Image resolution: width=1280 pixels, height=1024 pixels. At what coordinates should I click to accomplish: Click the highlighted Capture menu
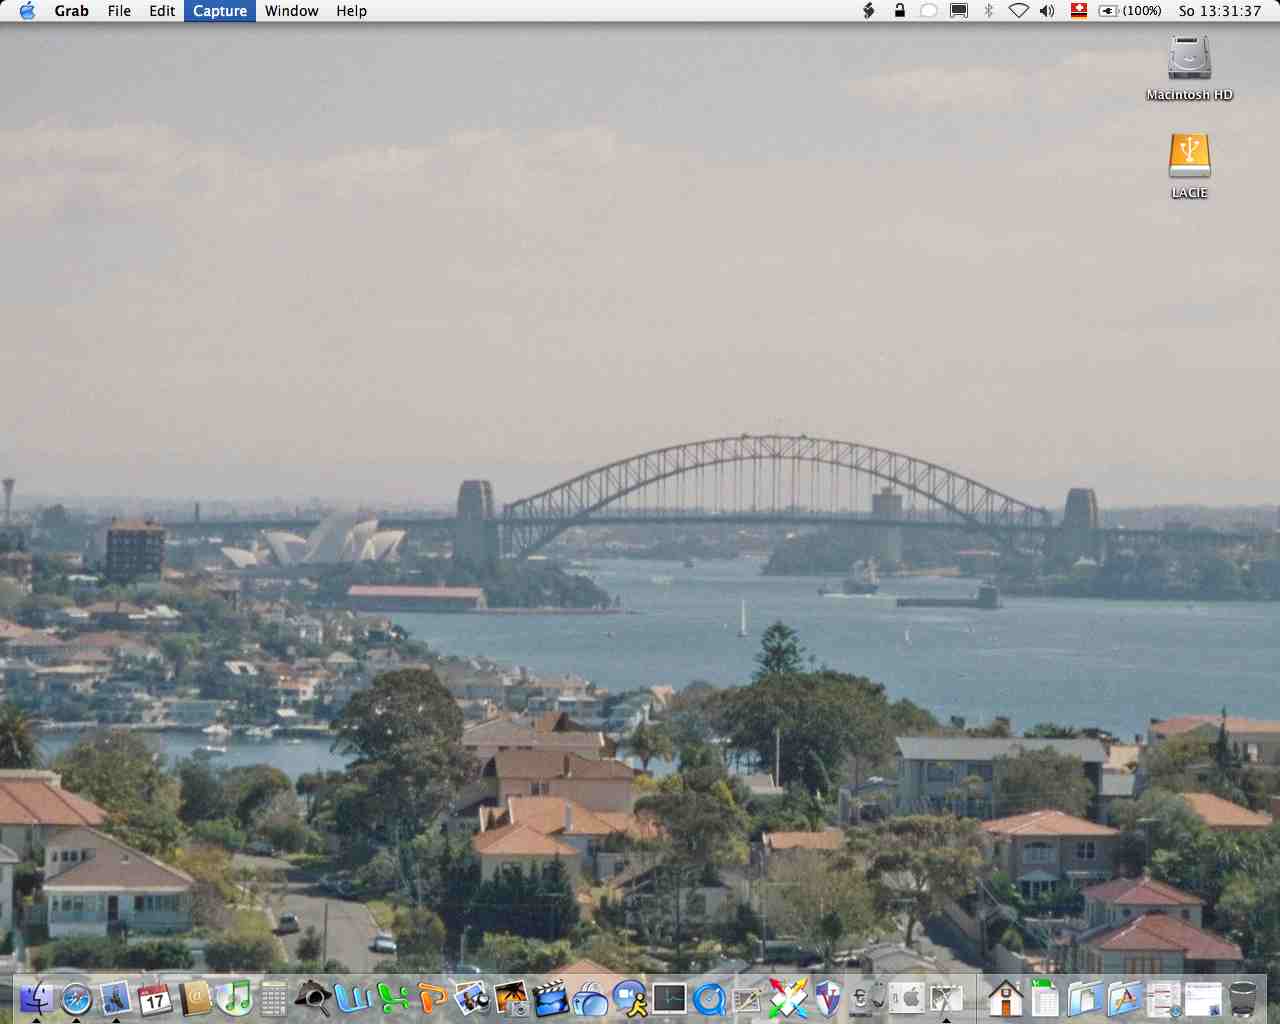pyautogui.click(x=220, y=11)
